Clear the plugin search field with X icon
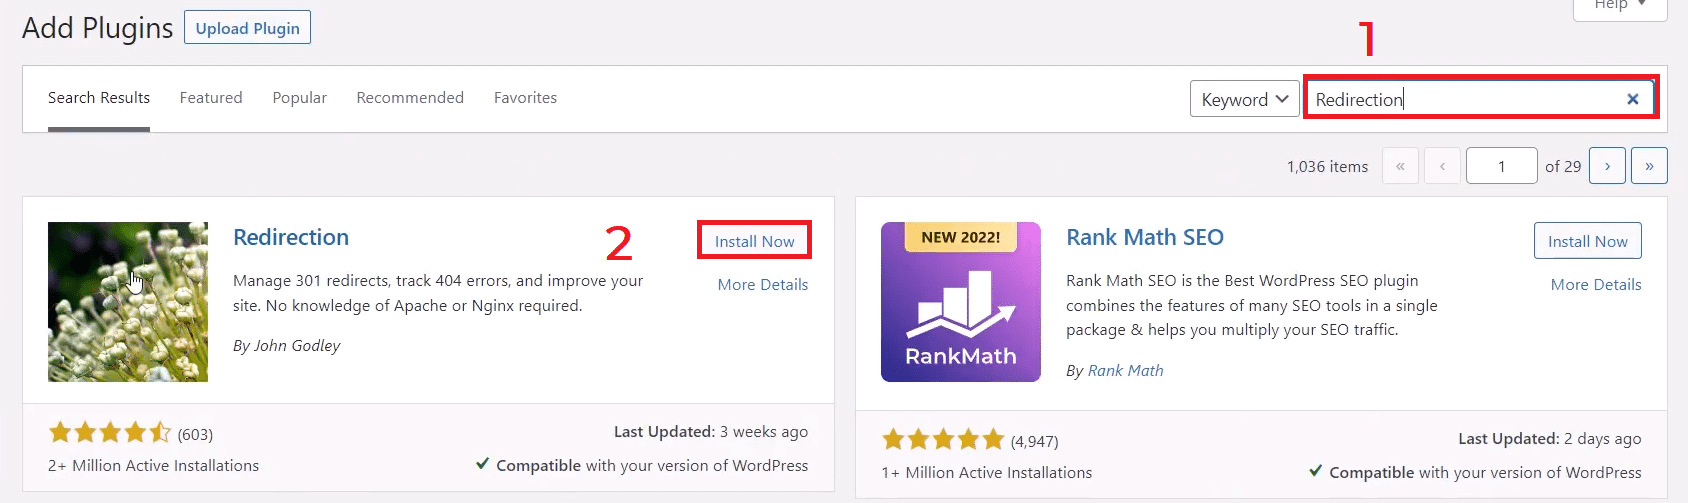Screen dimensions: 1688x503 tap(1632, 99)
